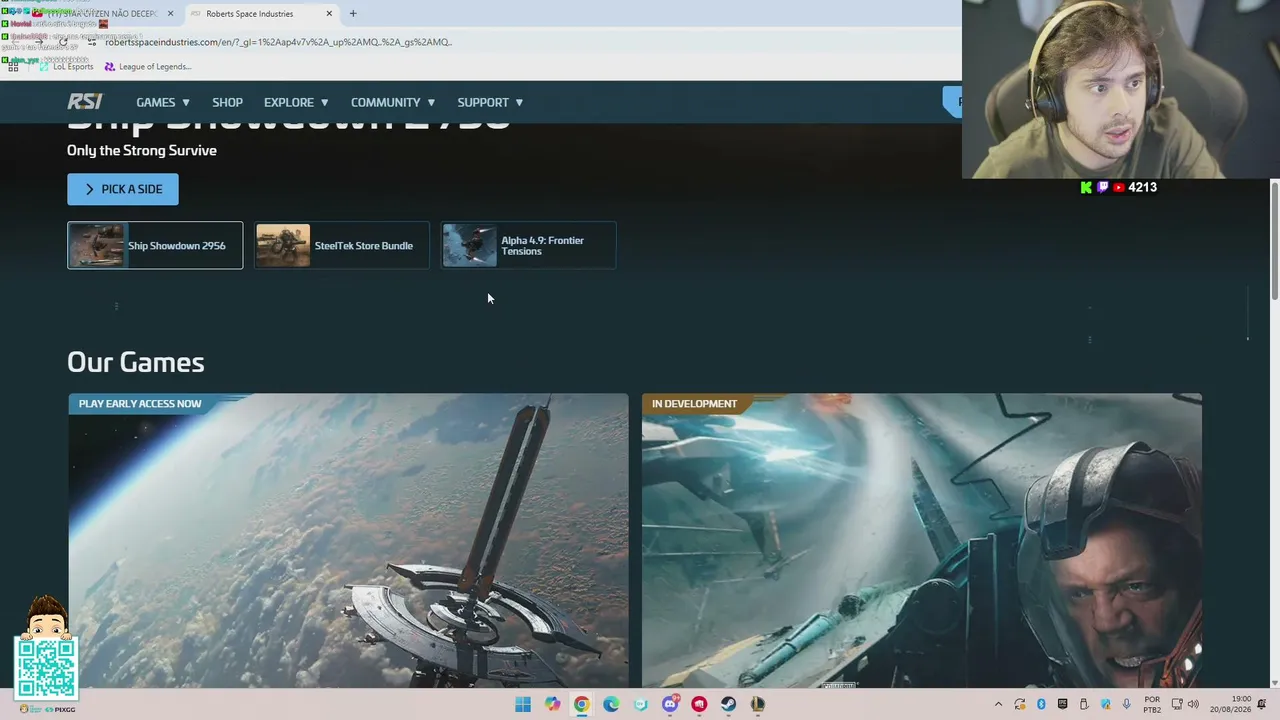Select the SteelTek Store Bundle slide thumbnail

coord(342,245)
